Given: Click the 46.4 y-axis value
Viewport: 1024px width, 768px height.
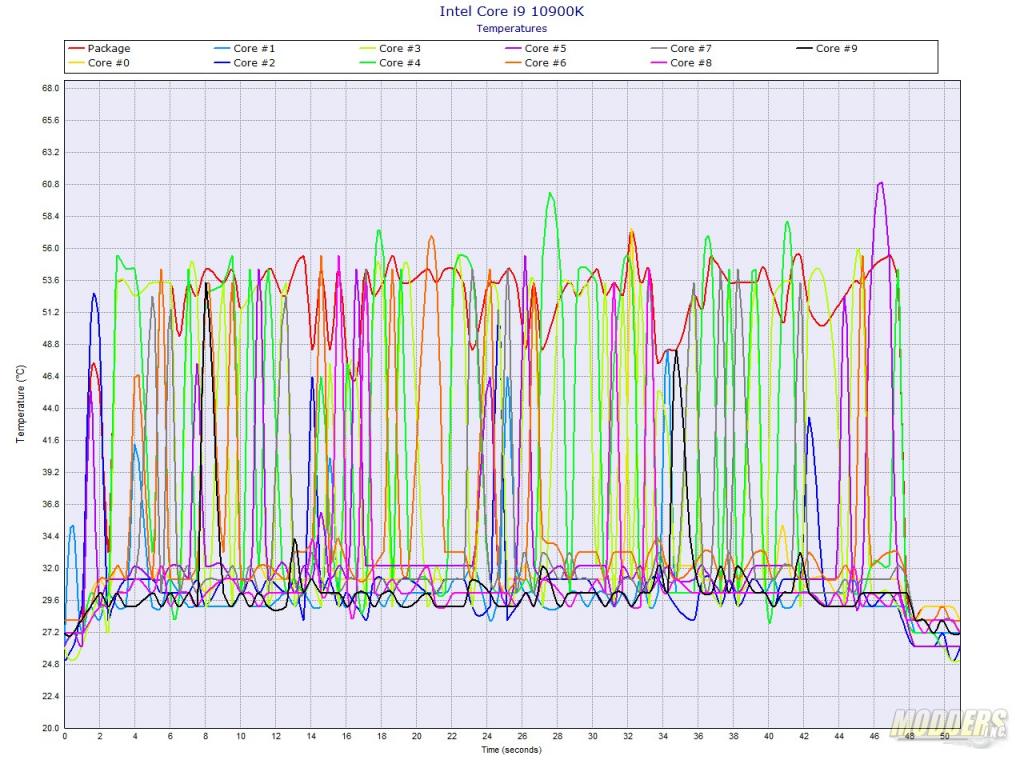Looking at the screenshot, I should [51, 376].
